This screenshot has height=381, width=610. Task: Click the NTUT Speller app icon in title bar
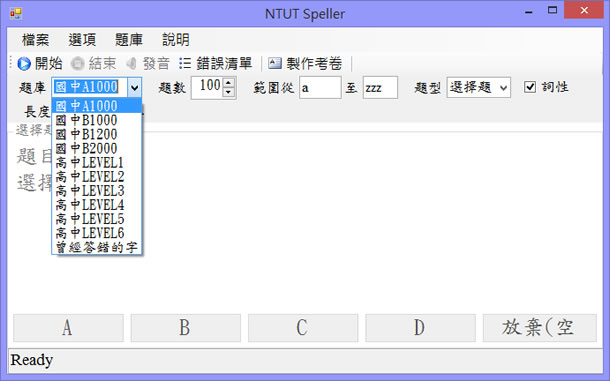point(16,14)
